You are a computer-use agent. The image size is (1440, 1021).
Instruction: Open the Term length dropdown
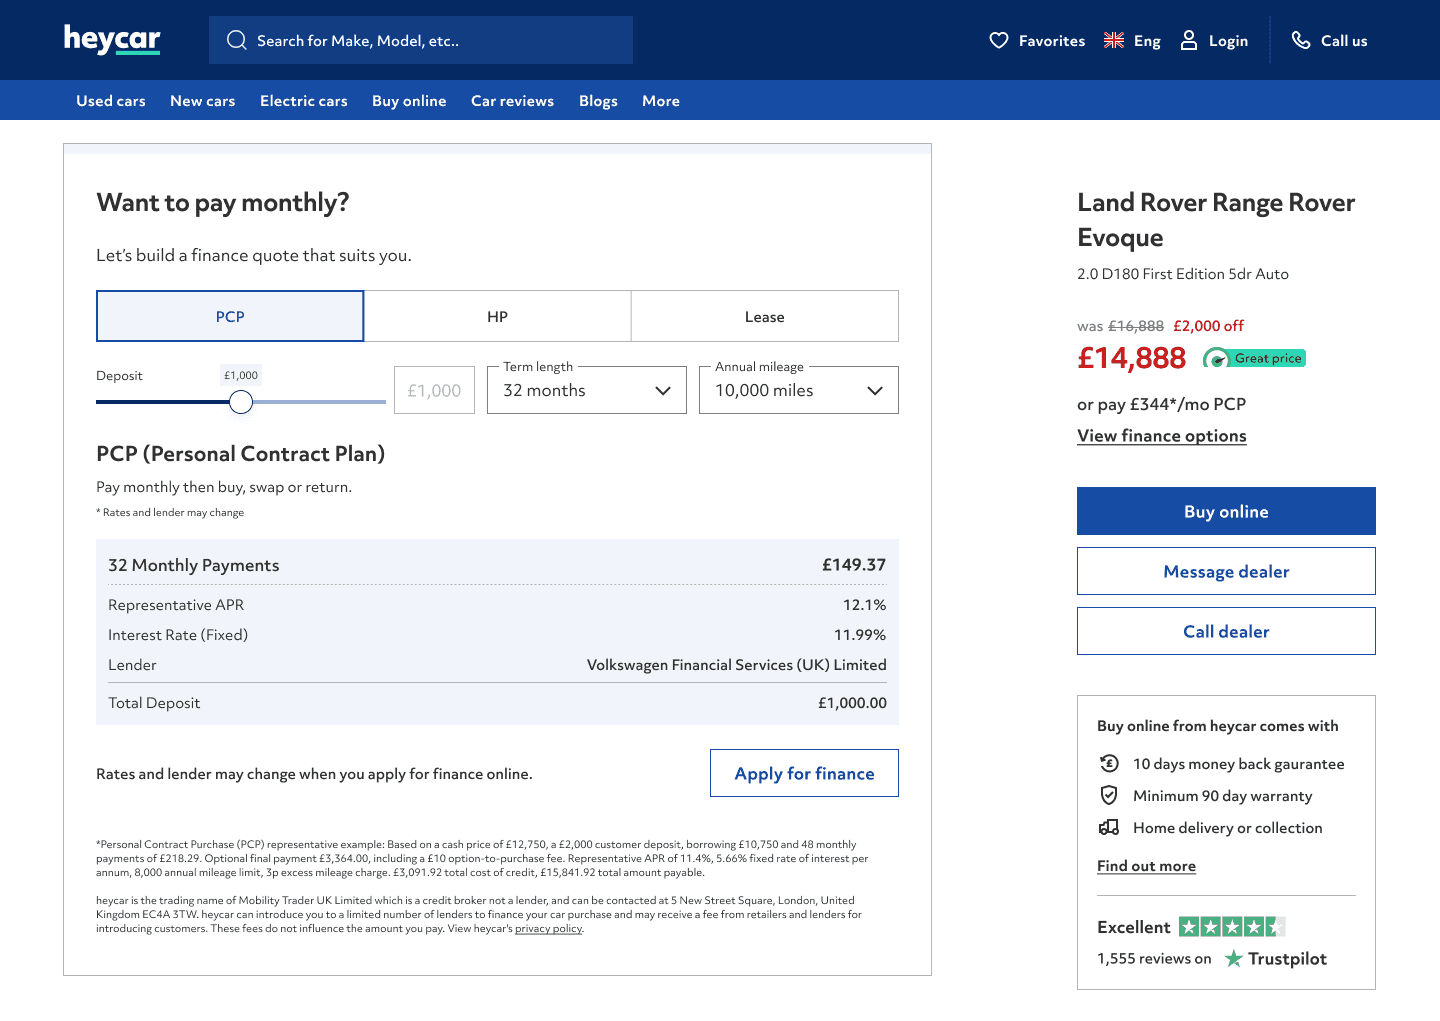click(x=587, y=390)
